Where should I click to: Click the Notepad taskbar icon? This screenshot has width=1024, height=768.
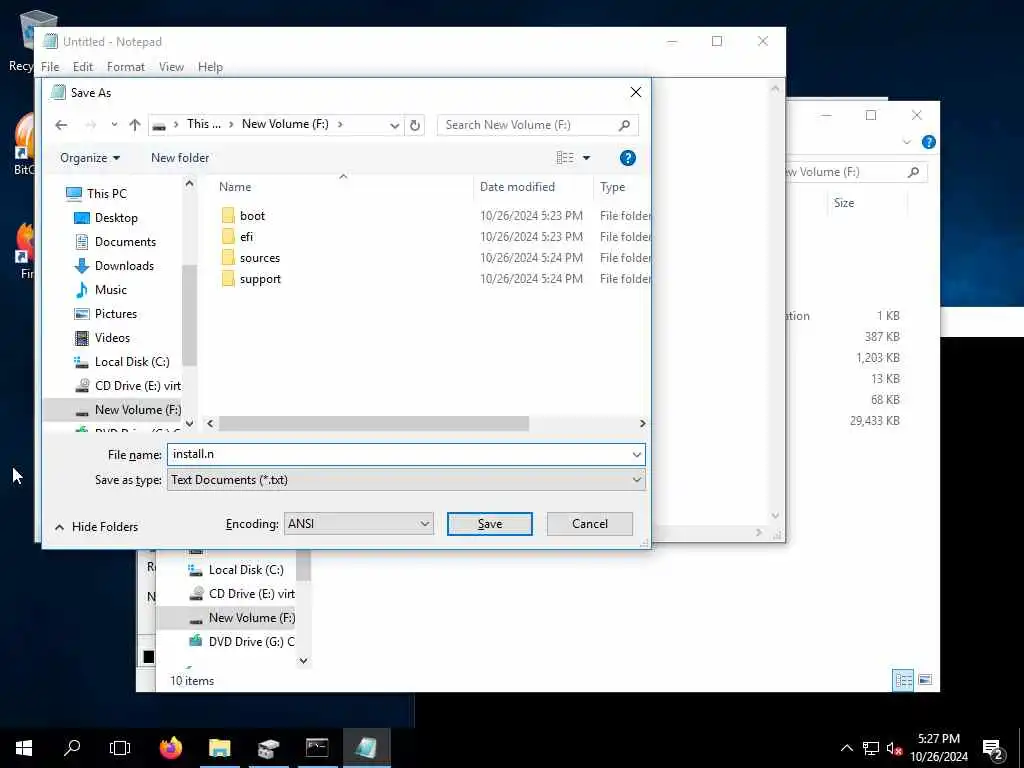point(366,748)
